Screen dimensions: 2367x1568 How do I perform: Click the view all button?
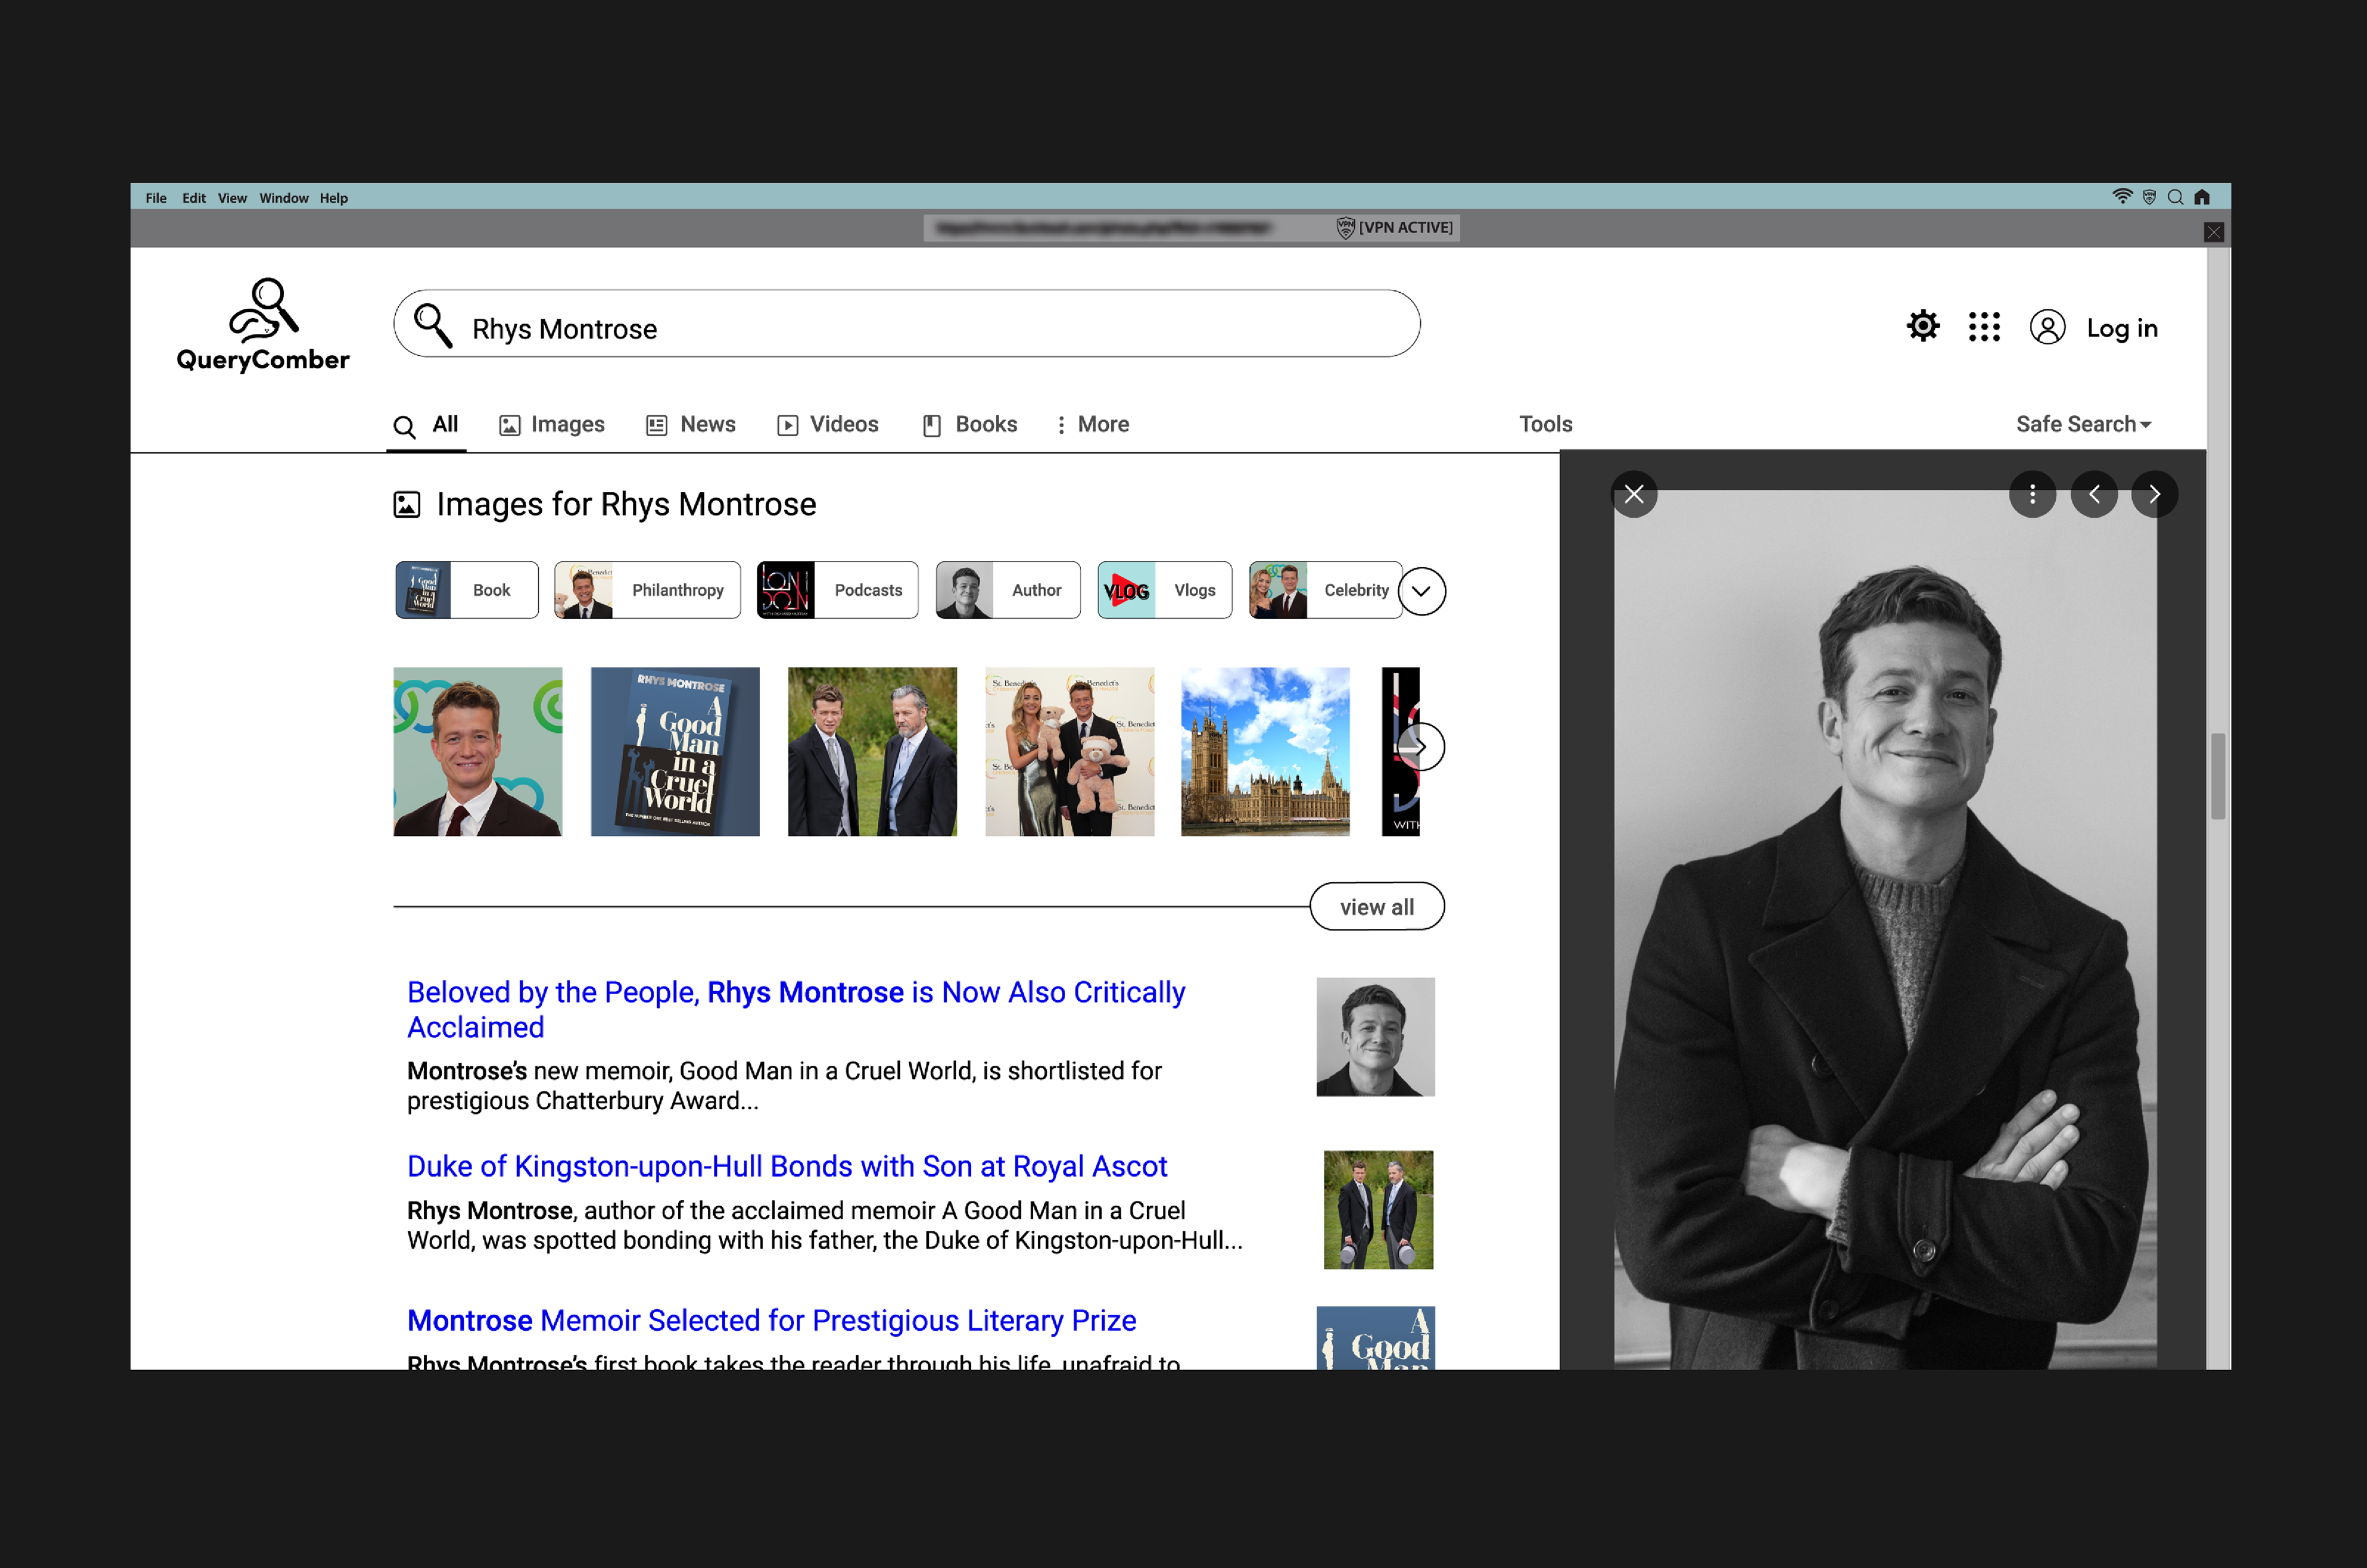[x=1376, y=907]
